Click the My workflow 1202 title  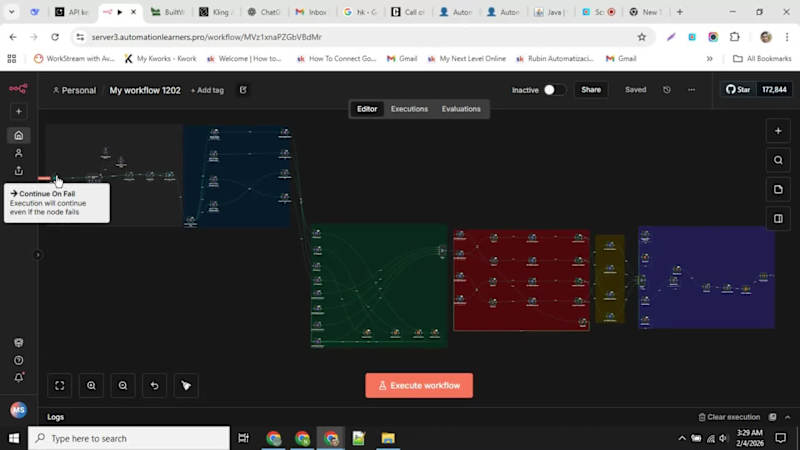[x=145, y=90]
